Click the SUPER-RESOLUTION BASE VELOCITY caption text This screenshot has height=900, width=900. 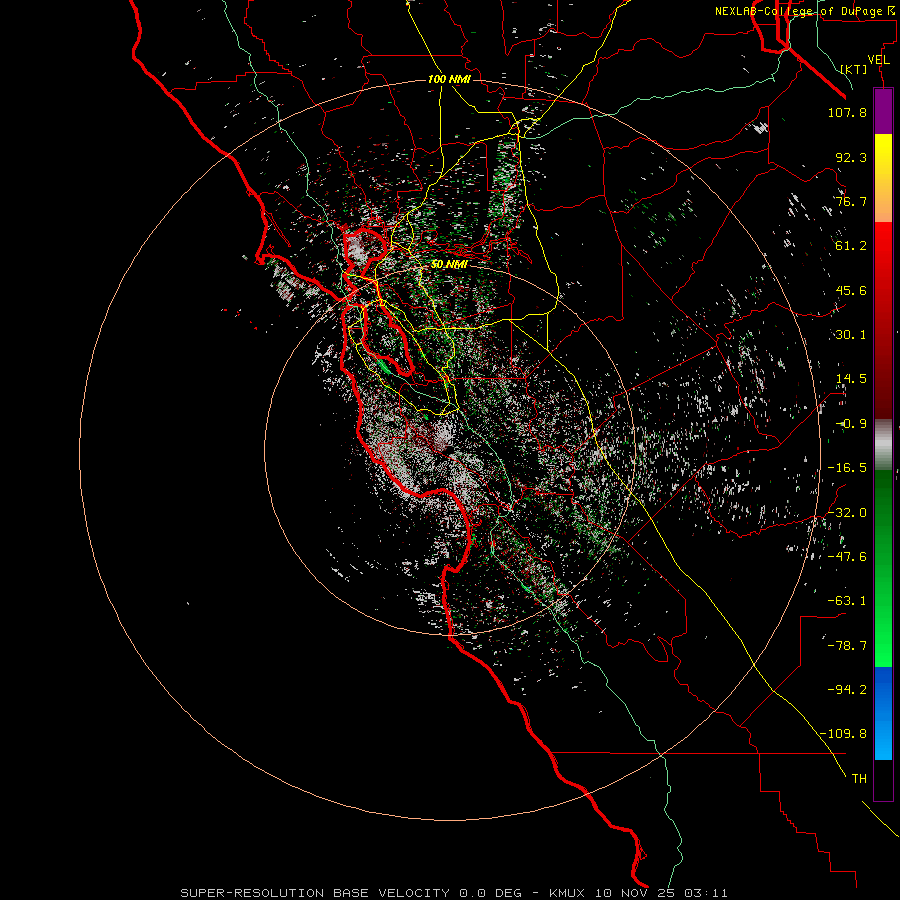click(316, 893)
